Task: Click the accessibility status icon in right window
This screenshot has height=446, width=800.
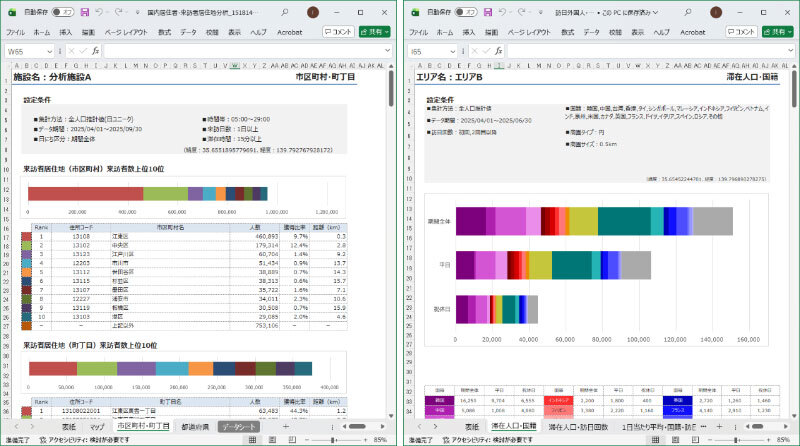Action: click(x=446, y=439)
